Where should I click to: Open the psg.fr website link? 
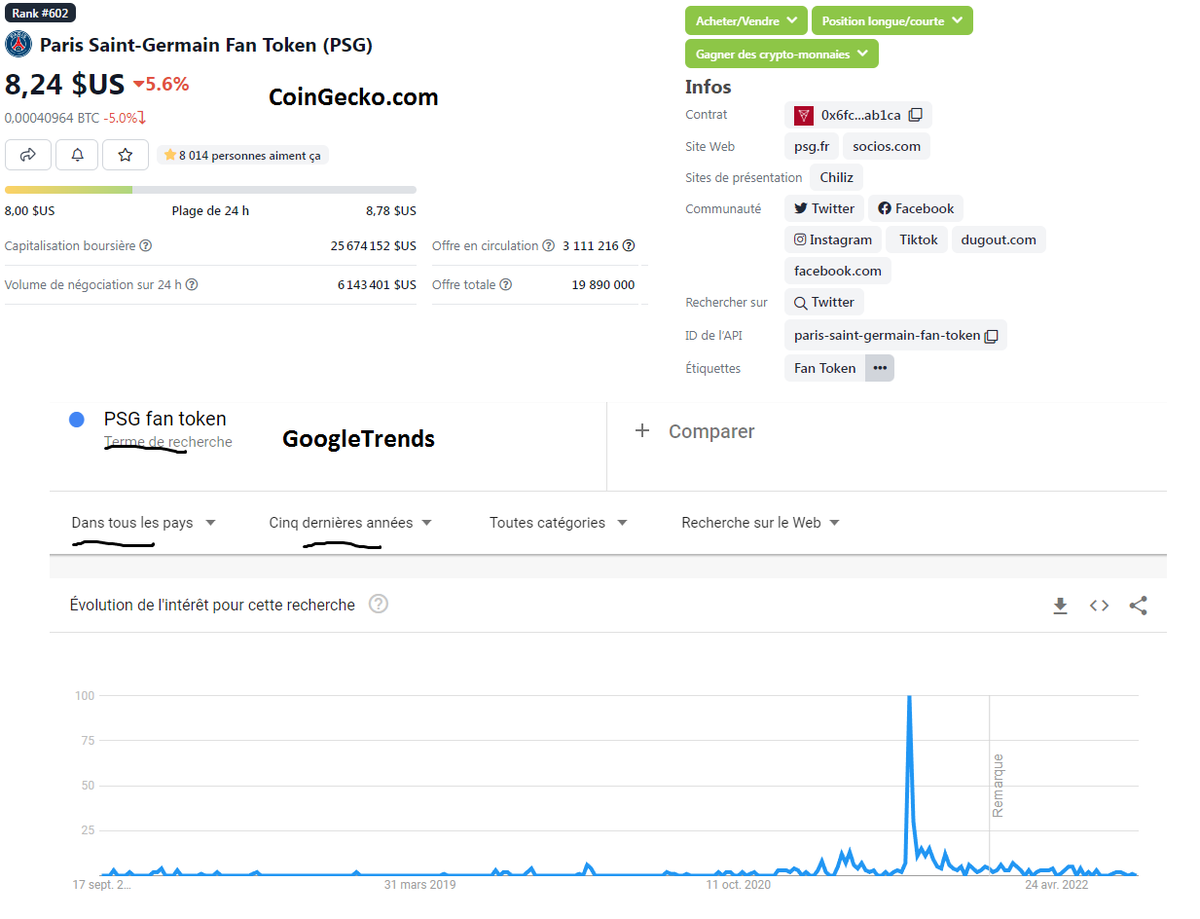[812, 146]
